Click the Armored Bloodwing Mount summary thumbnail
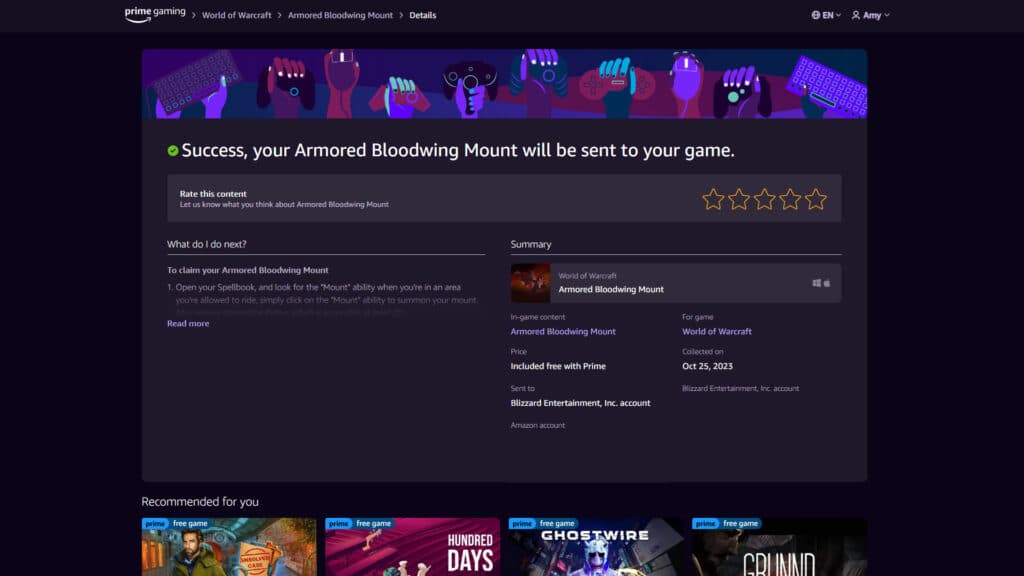The image size is (1024, 576). 530,283
